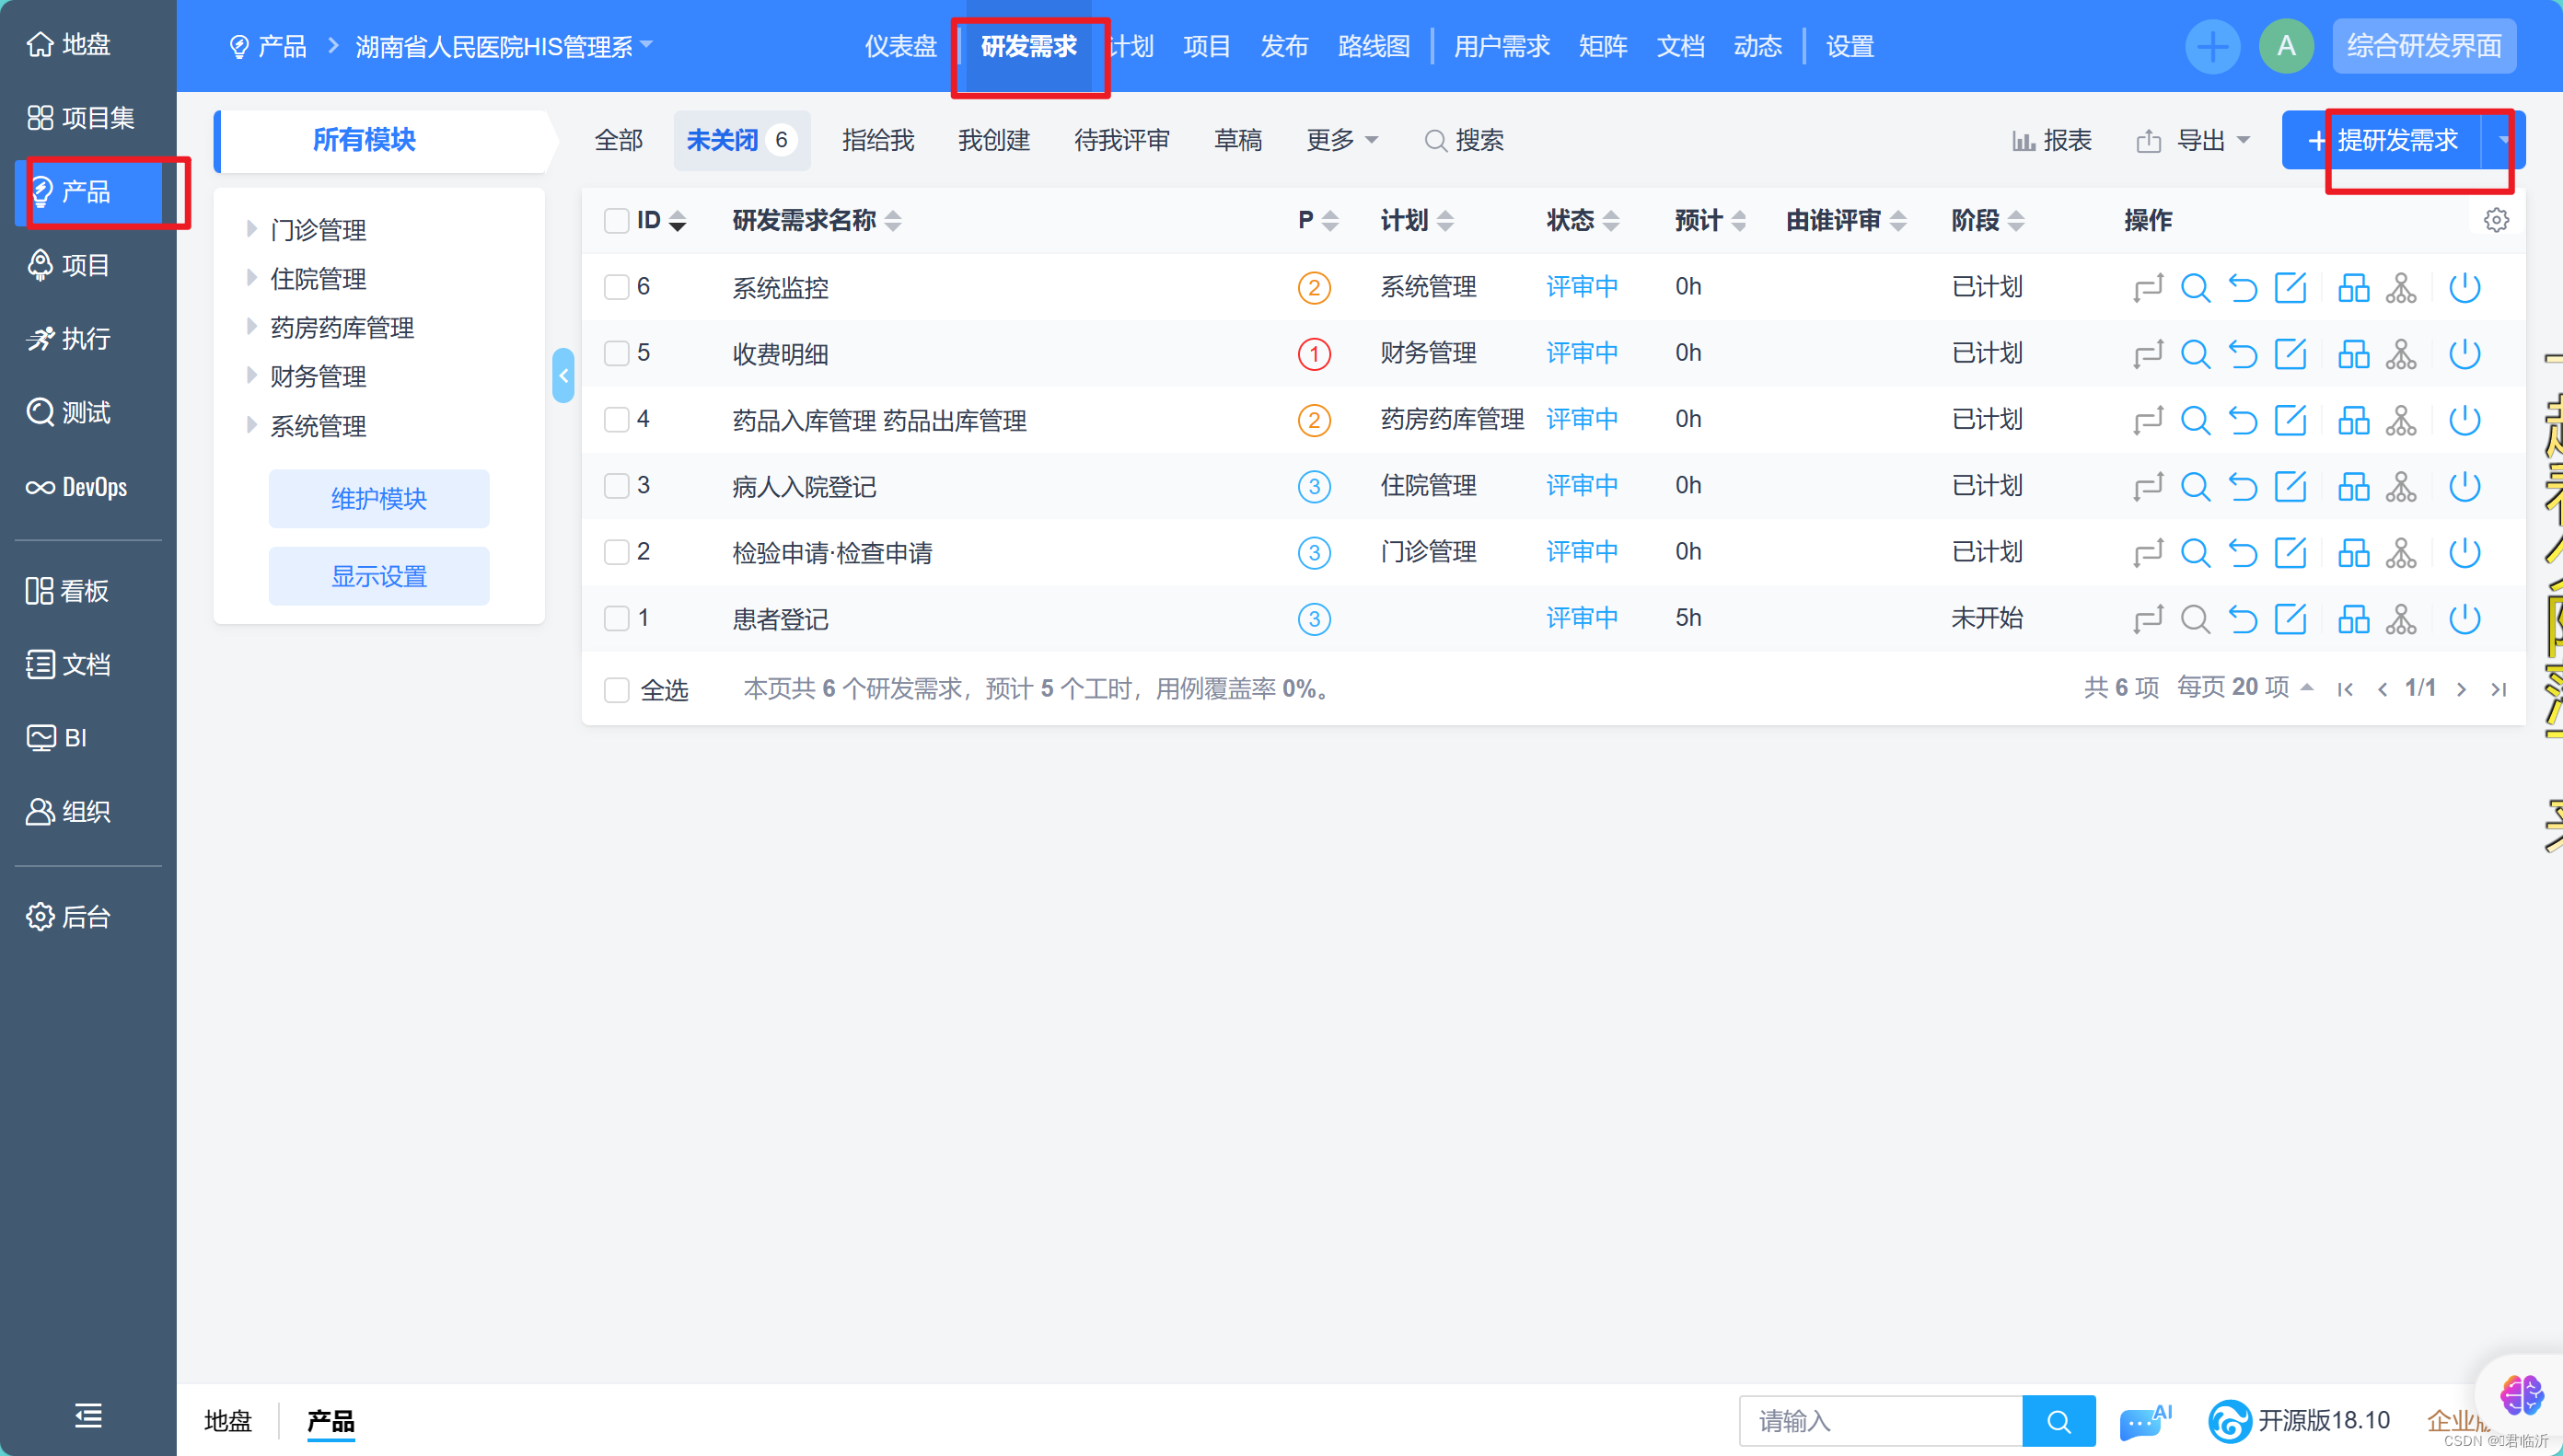Check the checkbox for requirement ID 6
The width and height of the screenshot is (2563, 1456).
[x=617, y=288]
